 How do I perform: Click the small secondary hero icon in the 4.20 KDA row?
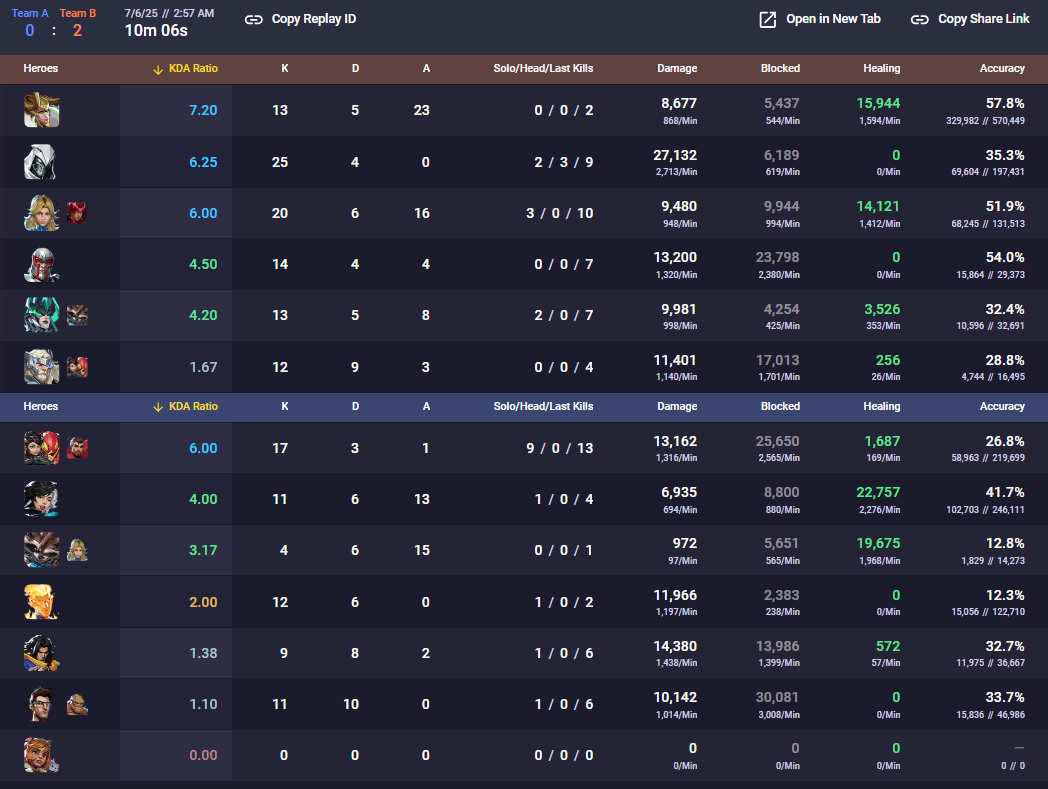point(77,316)
